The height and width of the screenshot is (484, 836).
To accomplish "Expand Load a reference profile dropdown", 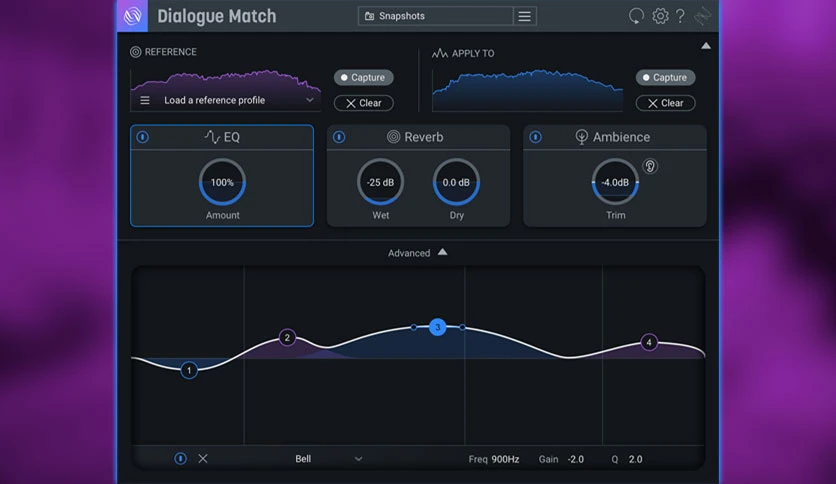I will point(310,100).
